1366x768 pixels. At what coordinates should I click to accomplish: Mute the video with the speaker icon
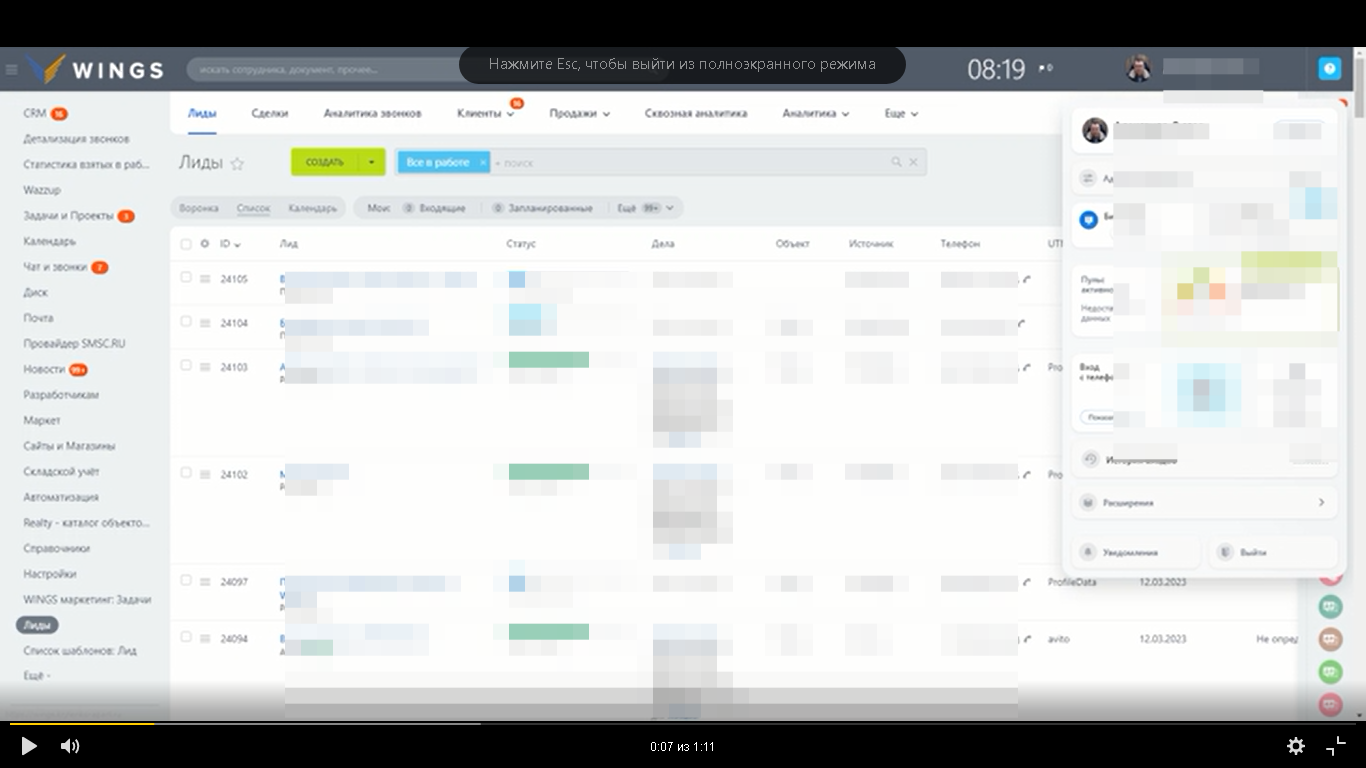[70, 746]
